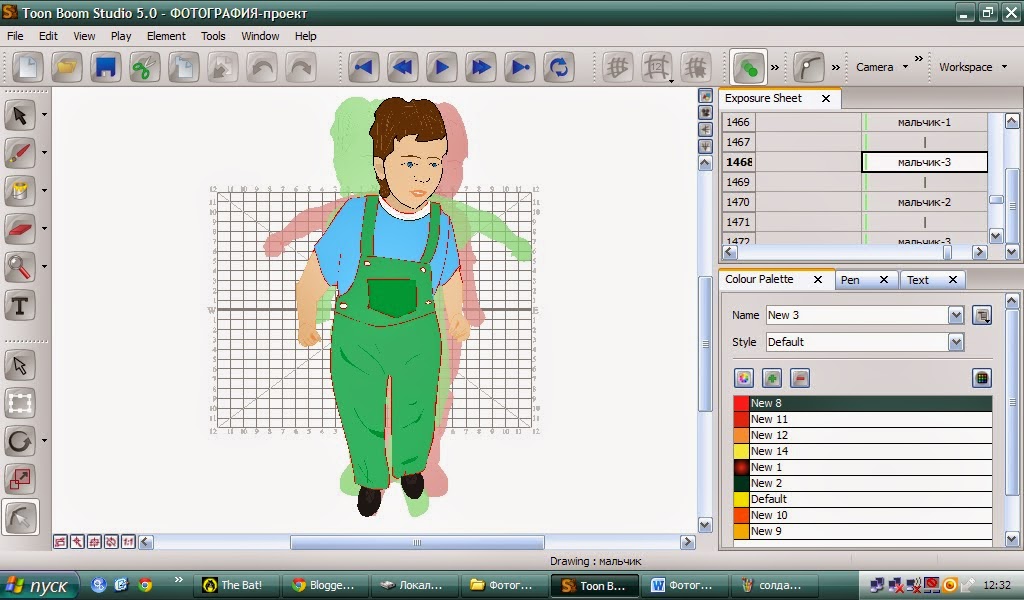This screenshot has height=600, width=1024.
Task: Open the colour wheel in the palette panel
Action: tap(744, 378)
